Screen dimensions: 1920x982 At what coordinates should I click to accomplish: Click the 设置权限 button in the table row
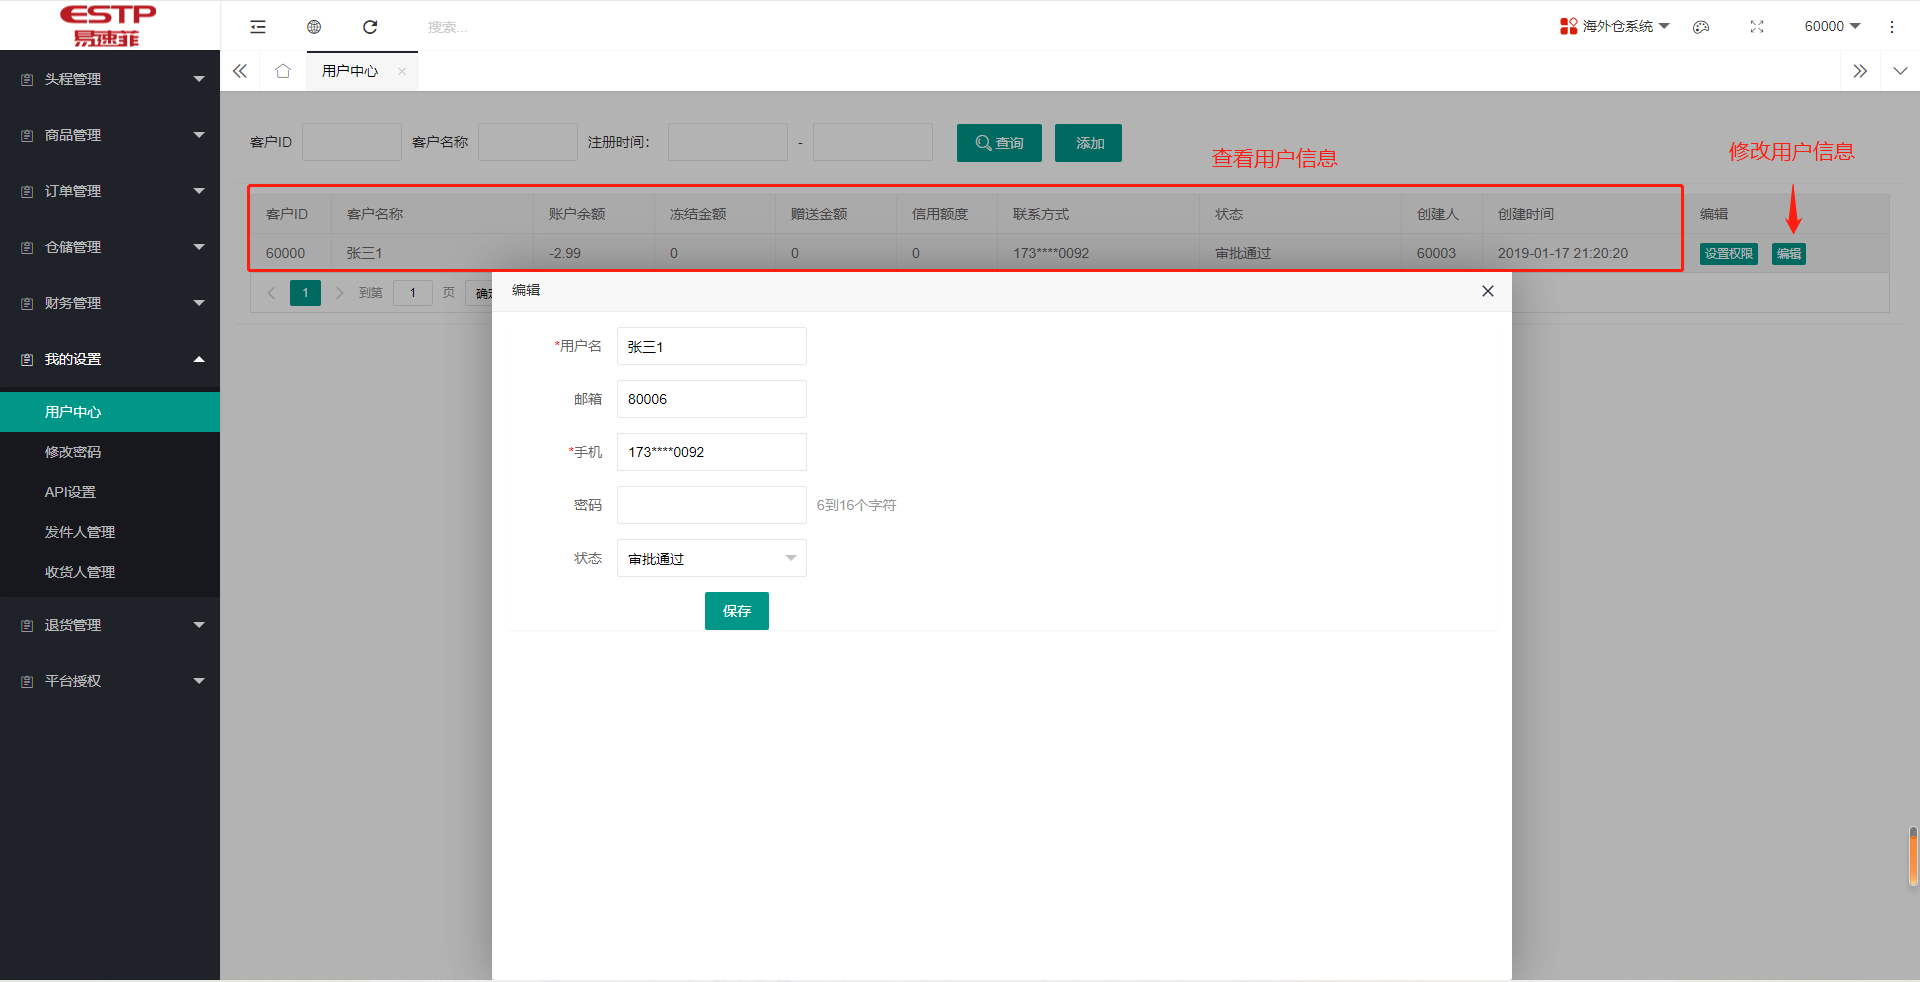point(1728,254)
